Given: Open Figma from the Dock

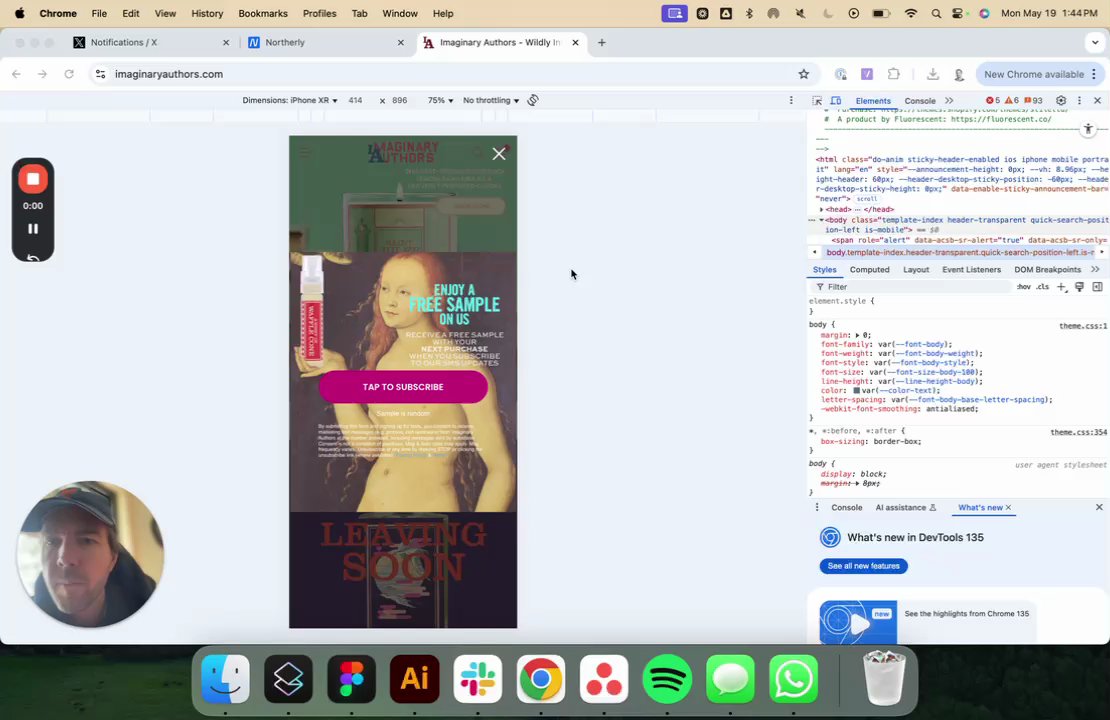Looking at the screenshot, I should 351,680.
